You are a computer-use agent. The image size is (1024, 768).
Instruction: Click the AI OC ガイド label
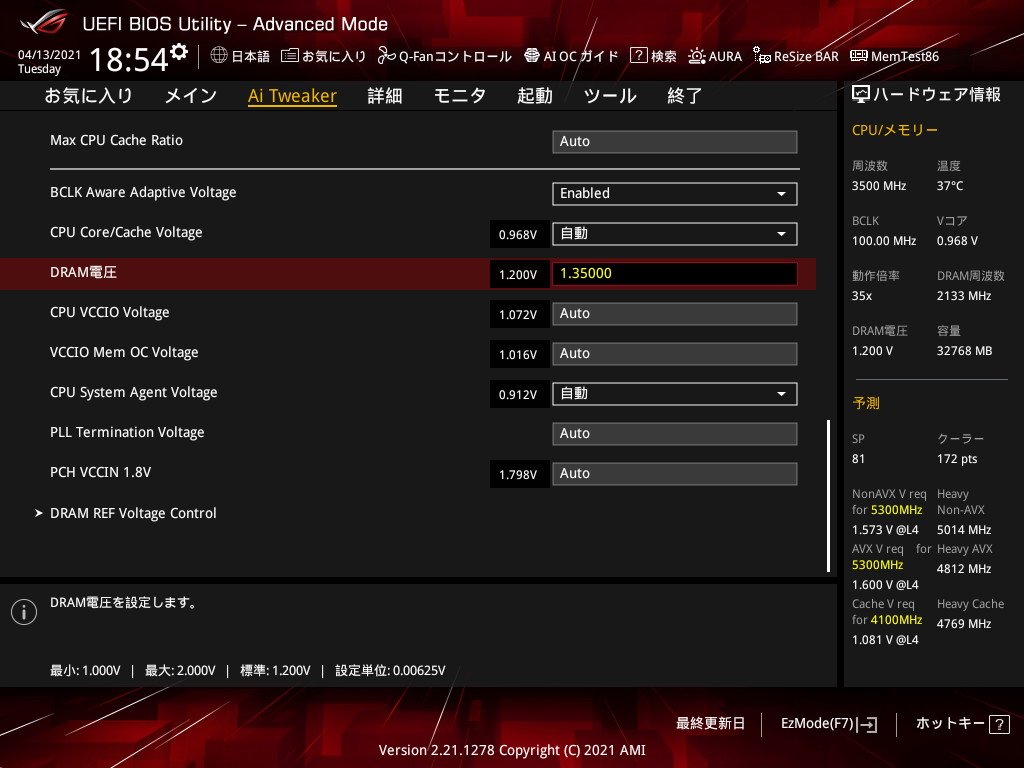(581, 56)
